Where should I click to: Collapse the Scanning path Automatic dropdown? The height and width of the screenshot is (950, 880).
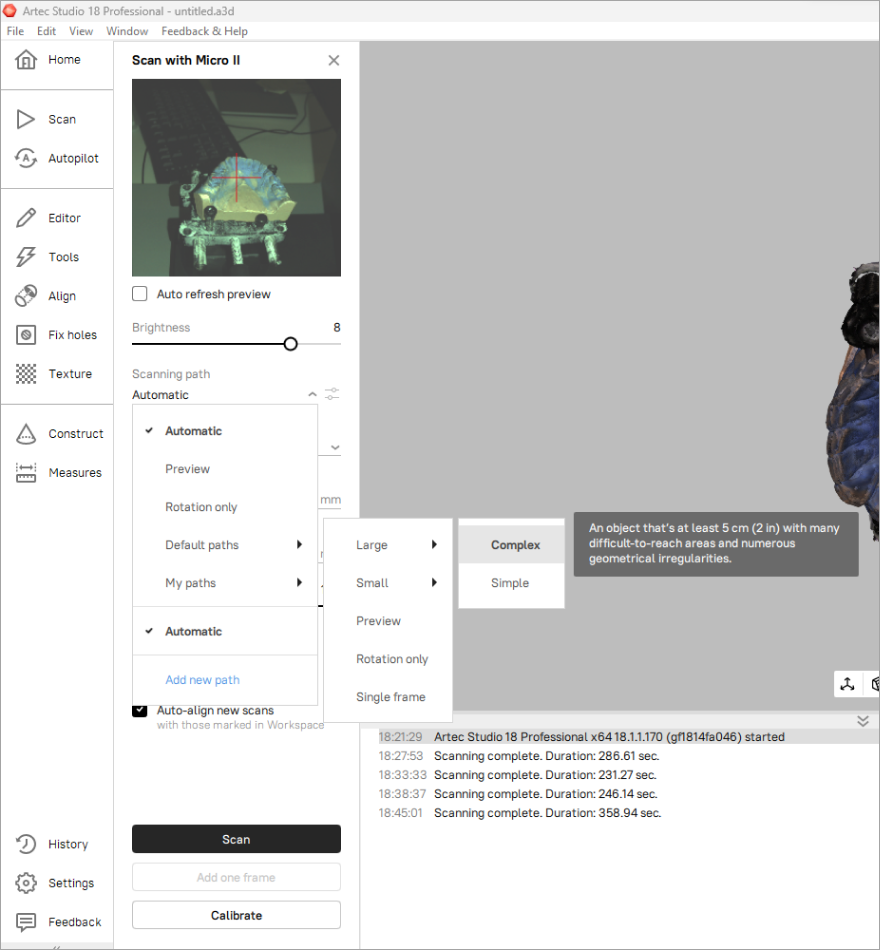click(312, 394)
